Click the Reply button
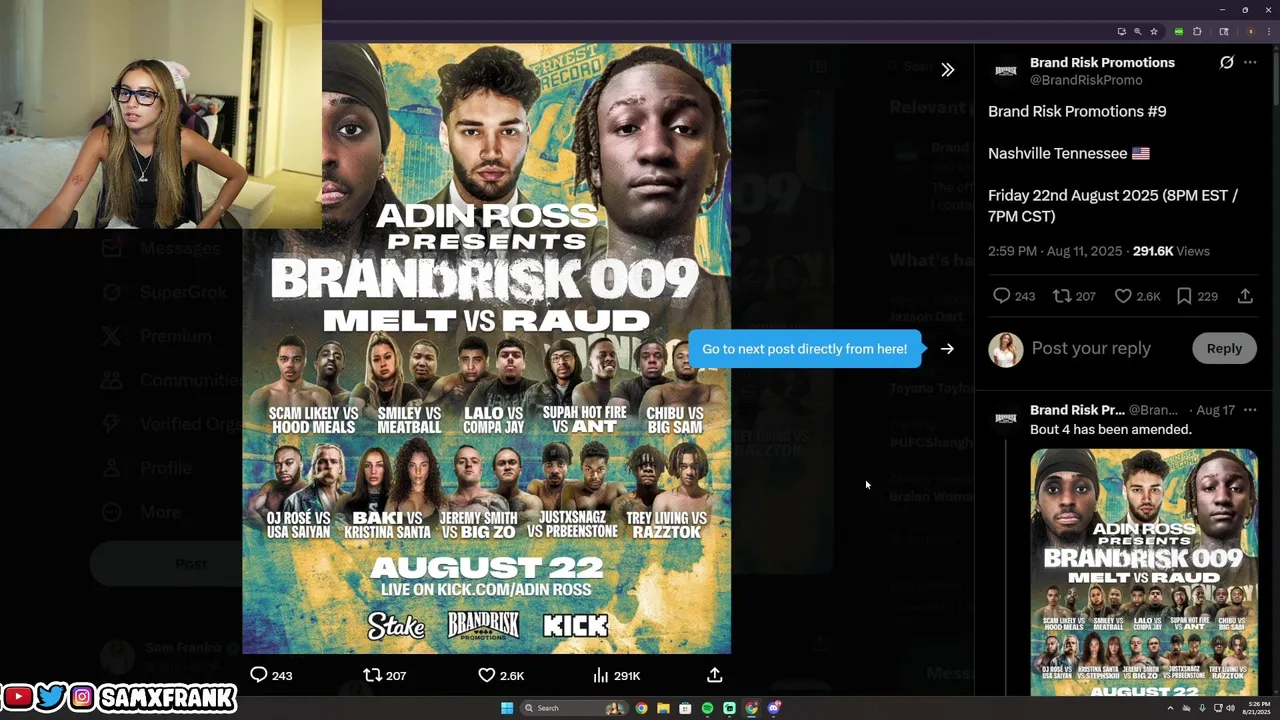1280x720 pixels. click(x=1224, y=348)
